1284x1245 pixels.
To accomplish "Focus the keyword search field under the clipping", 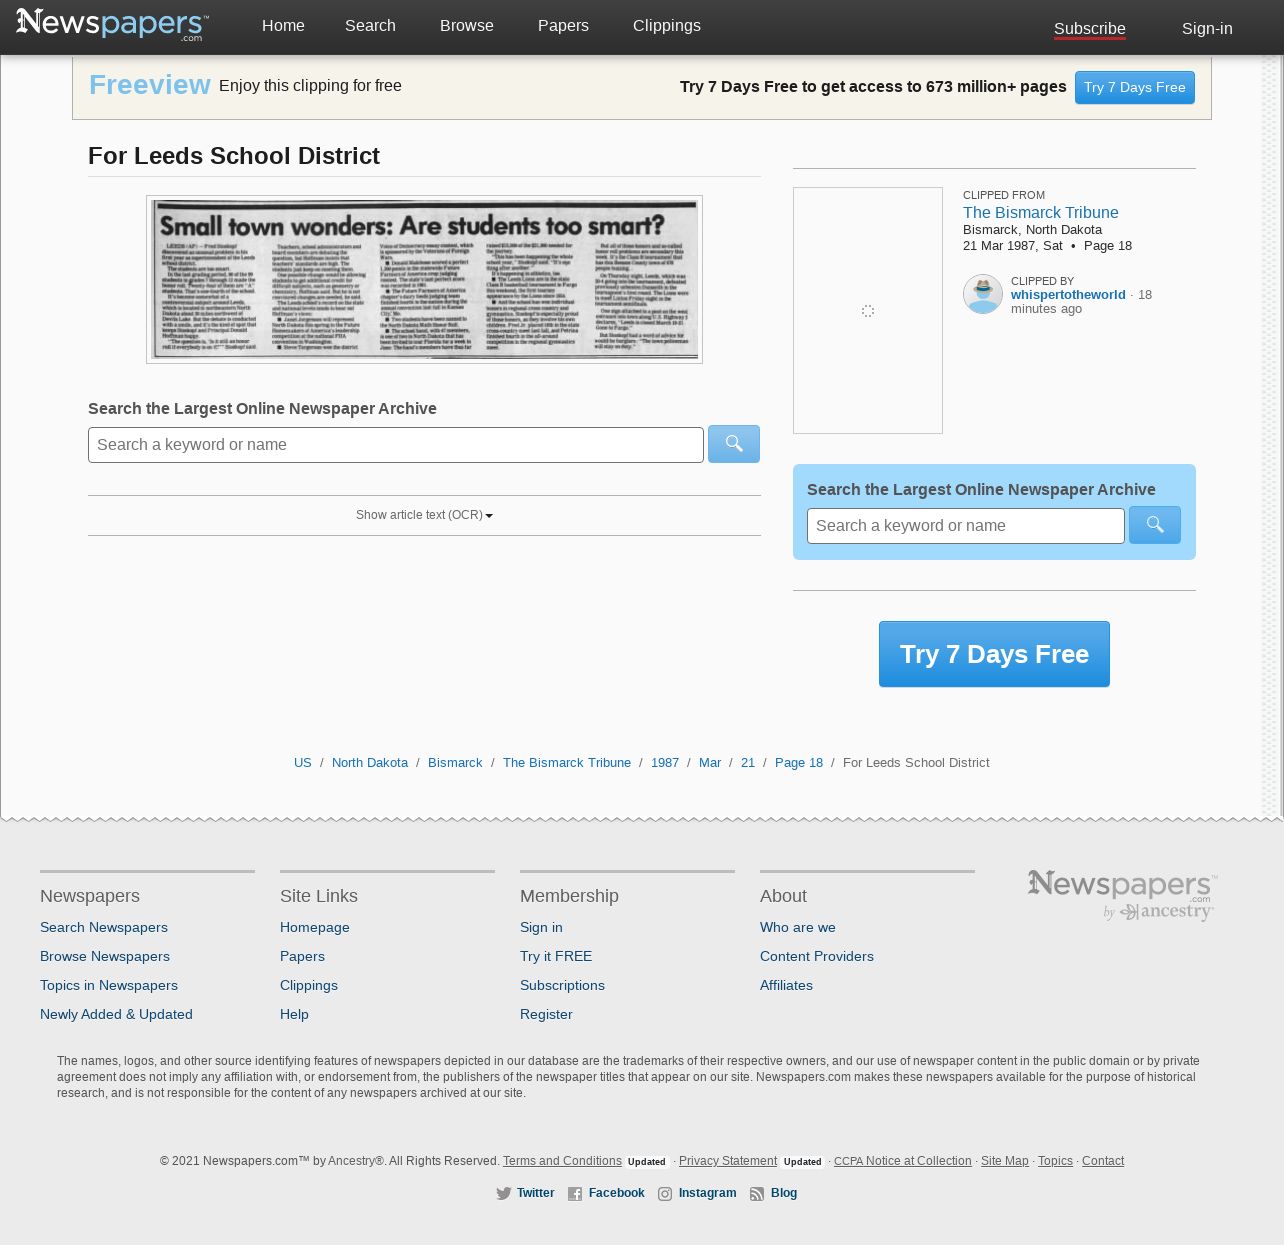I will click(x=396, y=445).
